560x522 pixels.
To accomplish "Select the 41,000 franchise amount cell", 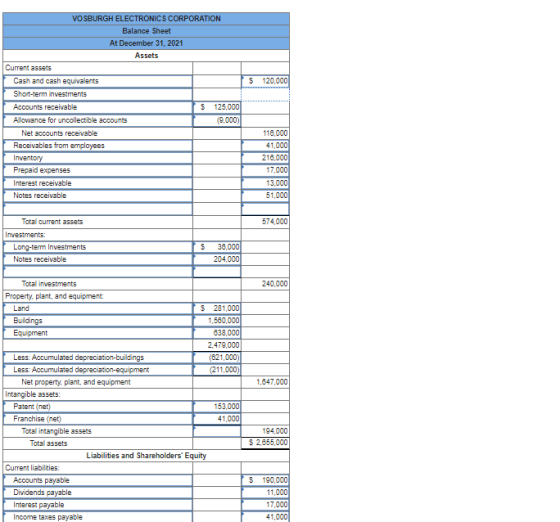I will coord(217,419).
